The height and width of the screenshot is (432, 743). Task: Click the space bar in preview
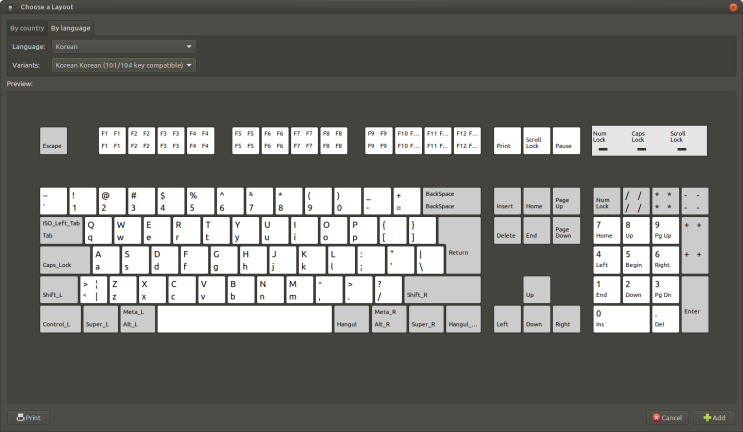coord(245,319)
